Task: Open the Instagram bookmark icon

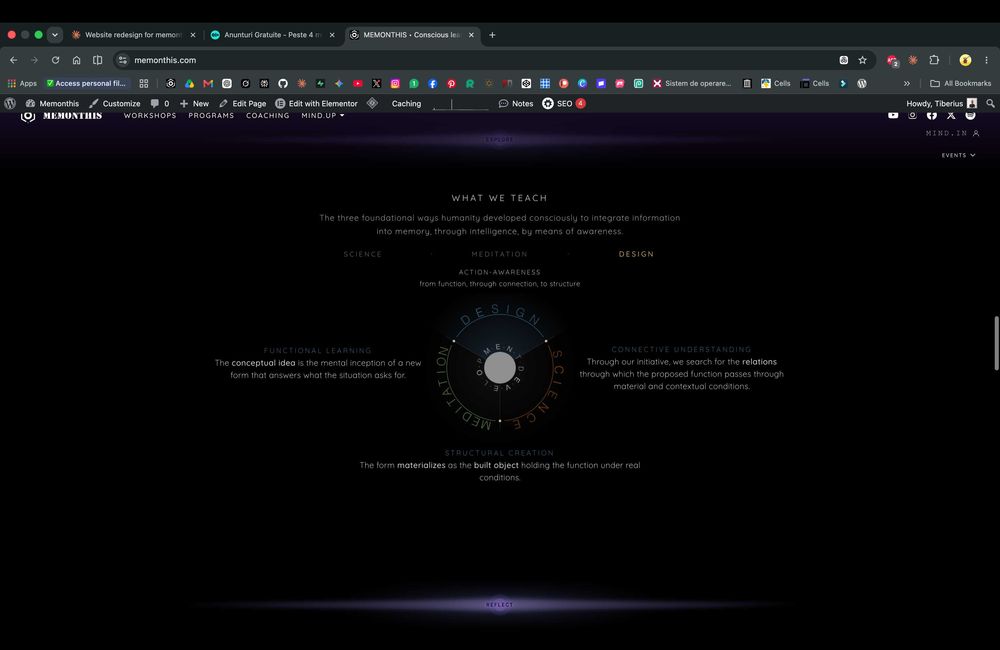Action: (x=395, y=84)
